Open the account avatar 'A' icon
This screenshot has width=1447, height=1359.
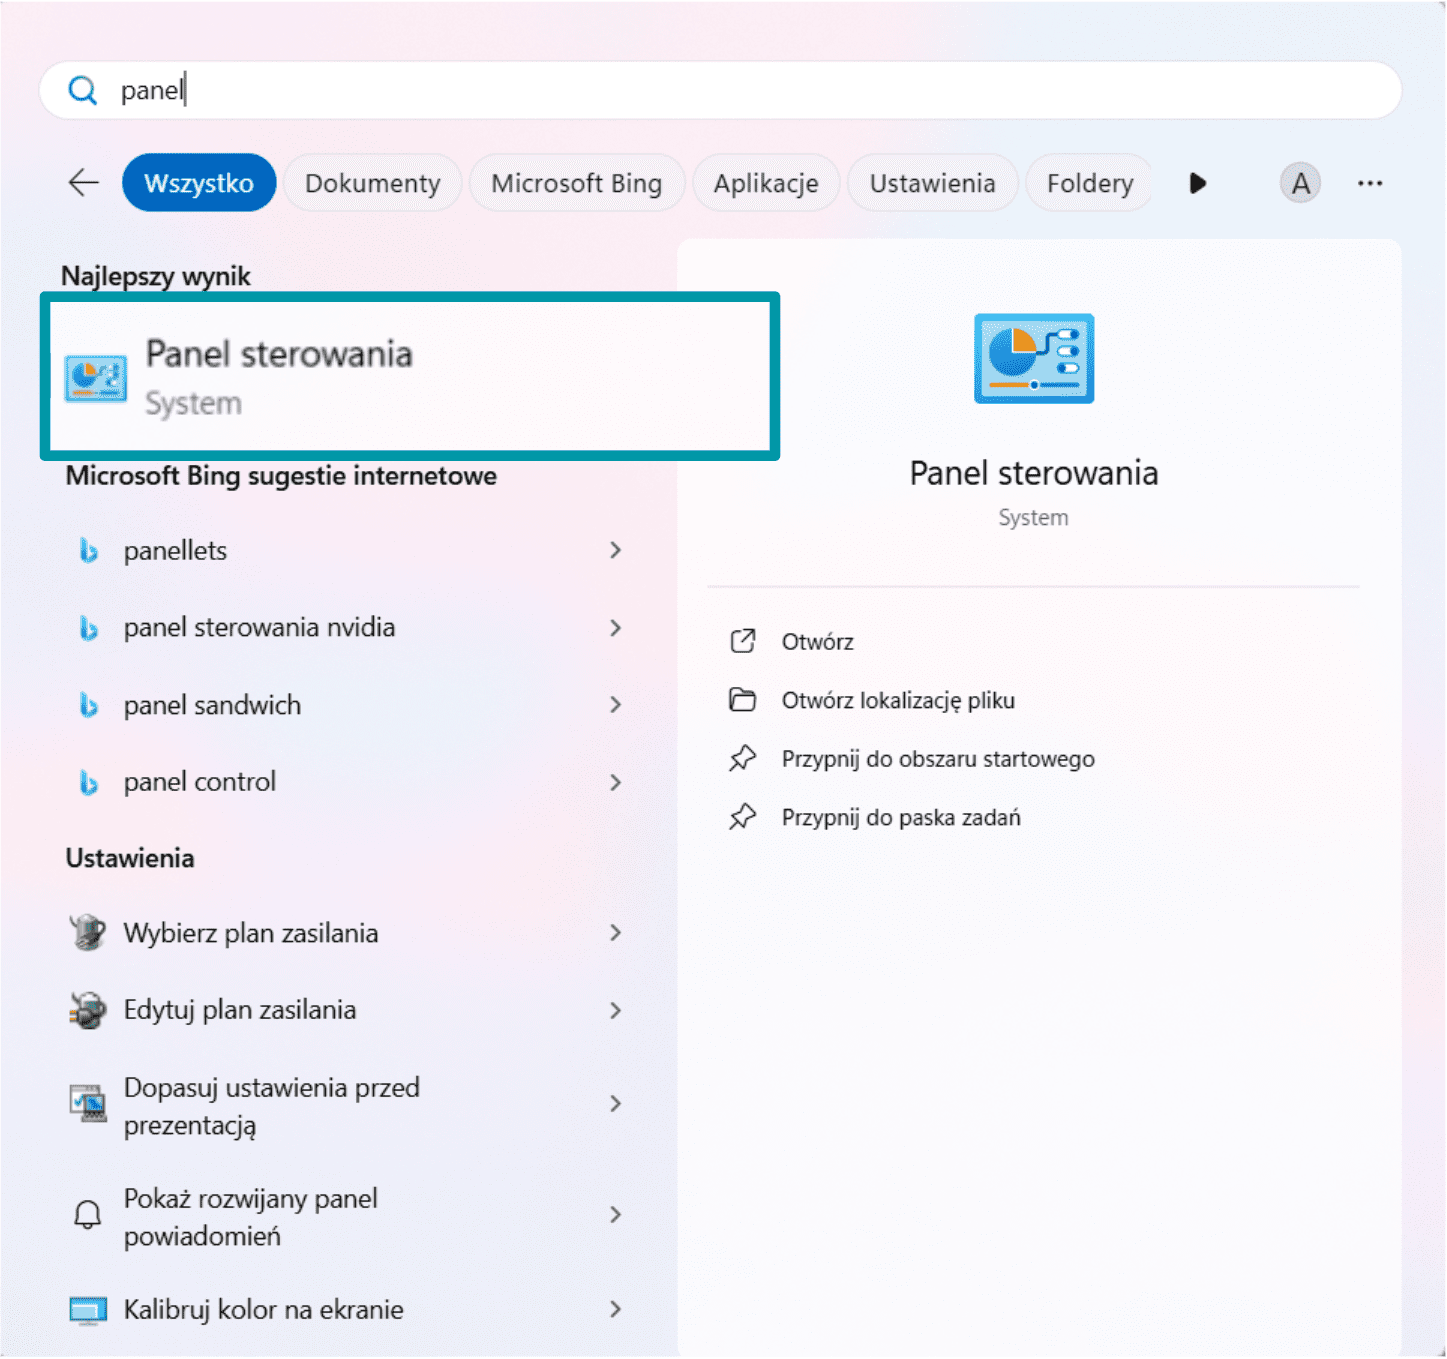1299,183
